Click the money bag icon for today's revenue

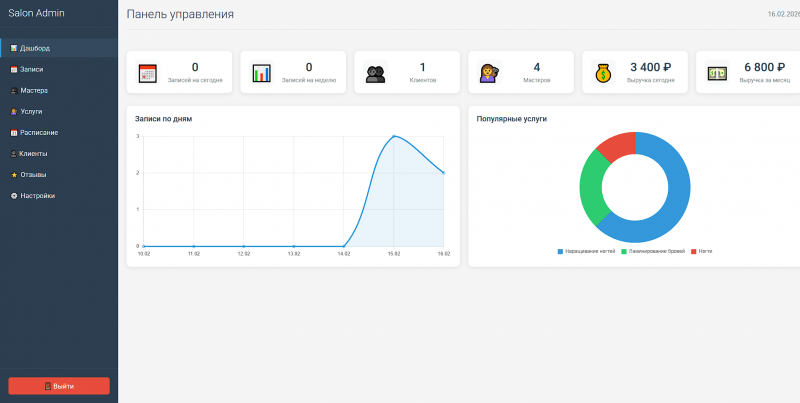pos(603,73)
